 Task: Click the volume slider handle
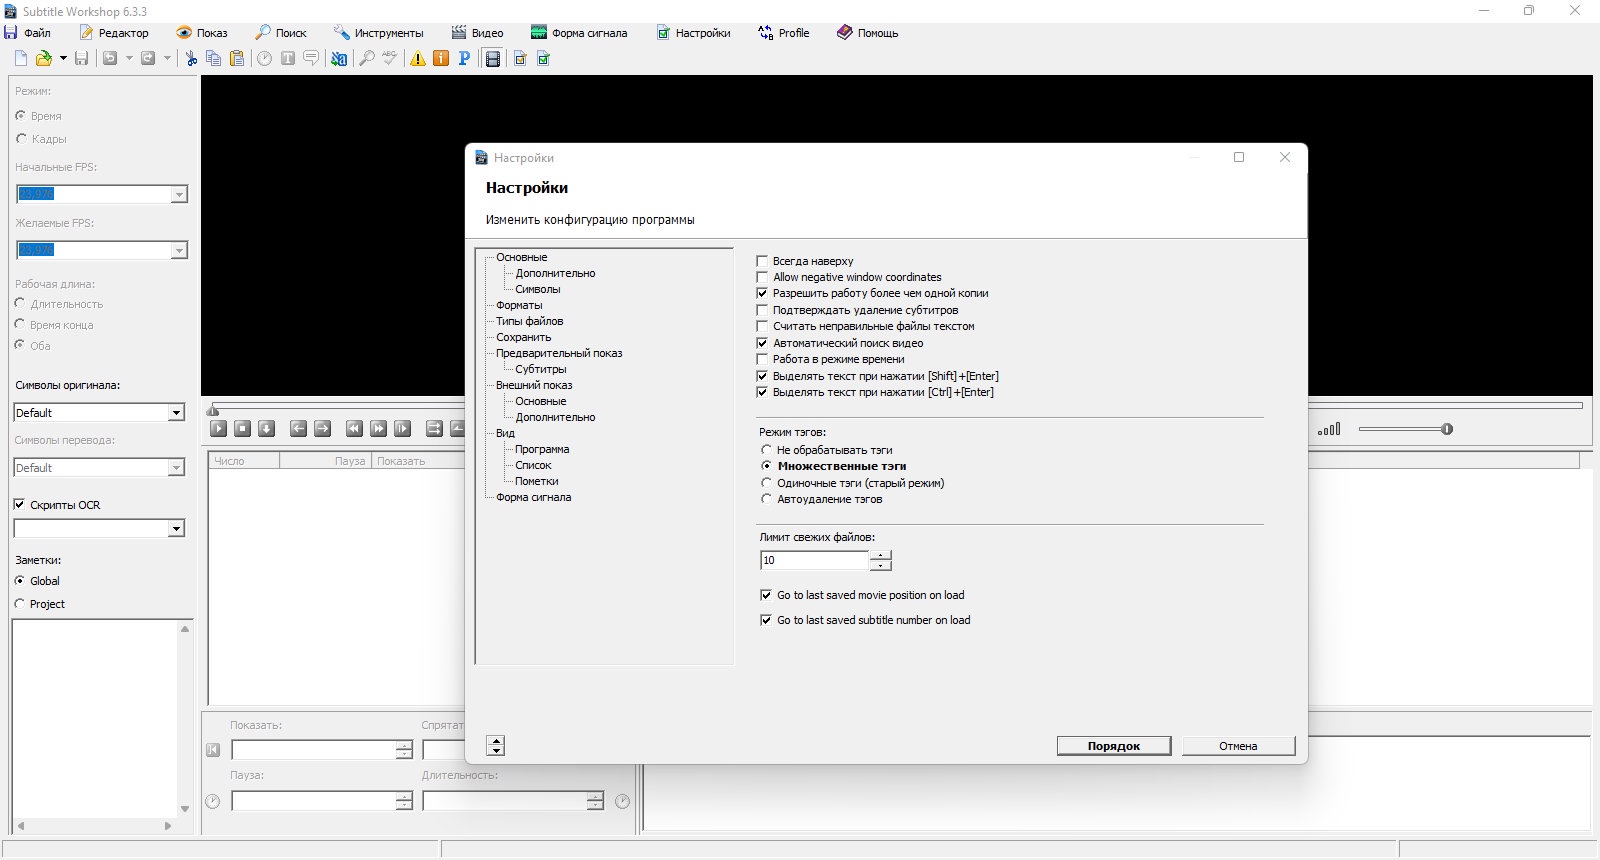(x=1447, y=429)
